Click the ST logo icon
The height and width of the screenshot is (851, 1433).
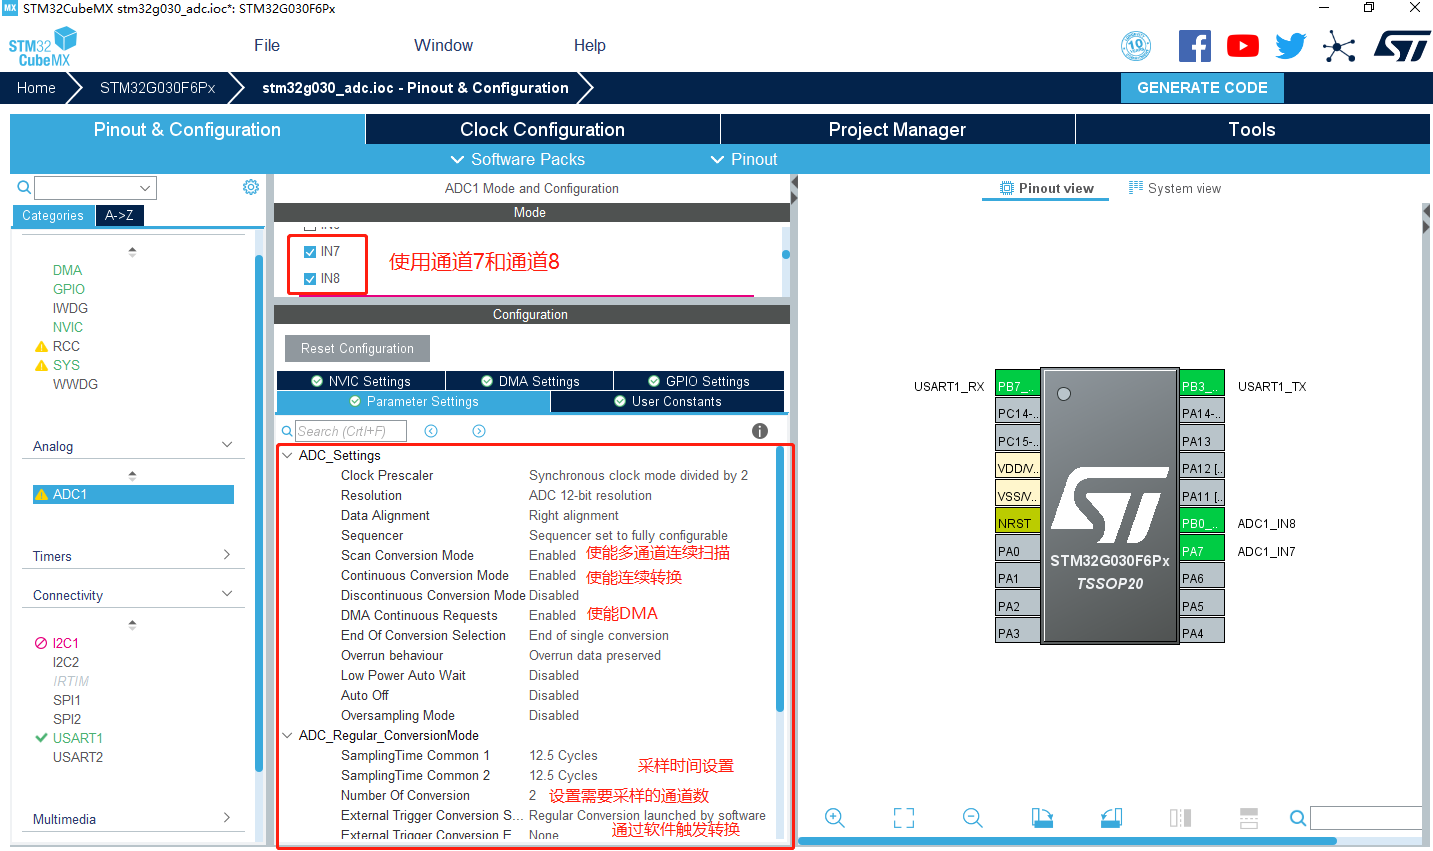coord(1402,46)
